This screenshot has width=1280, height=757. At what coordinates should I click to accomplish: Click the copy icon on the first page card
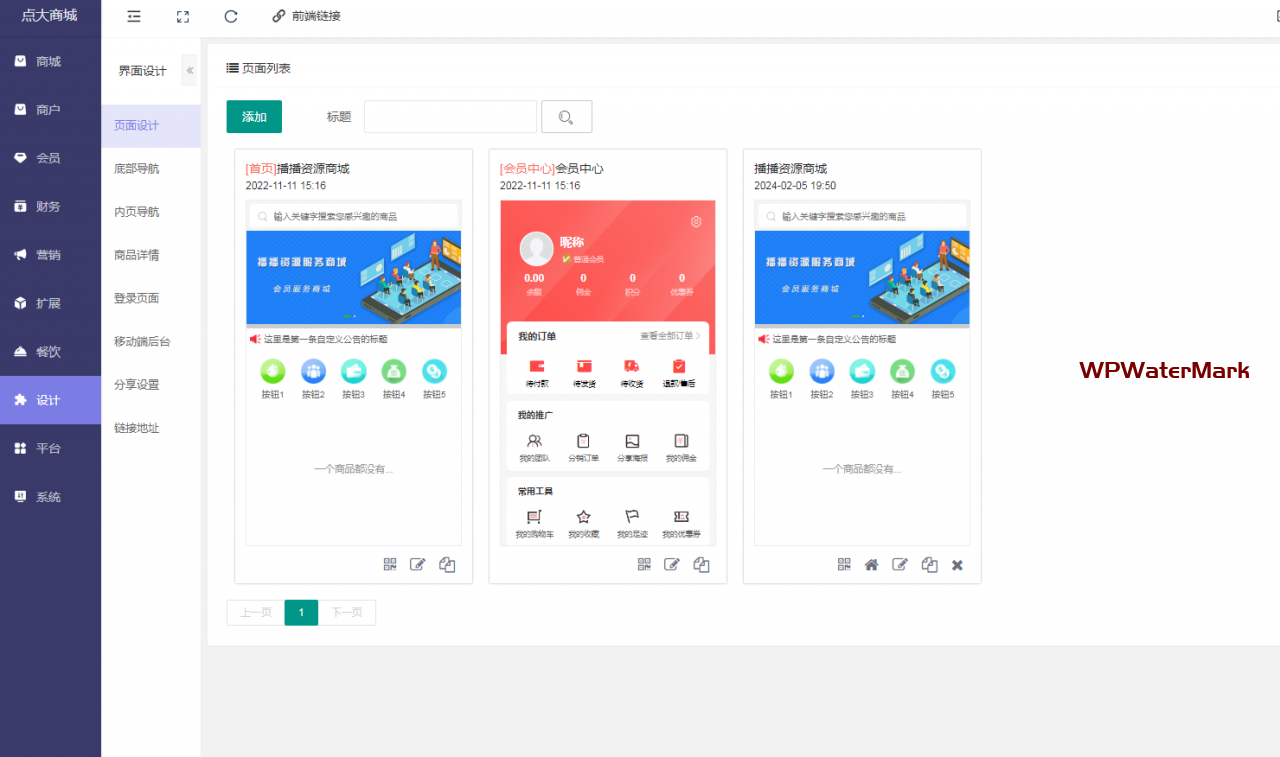[447, 564]
